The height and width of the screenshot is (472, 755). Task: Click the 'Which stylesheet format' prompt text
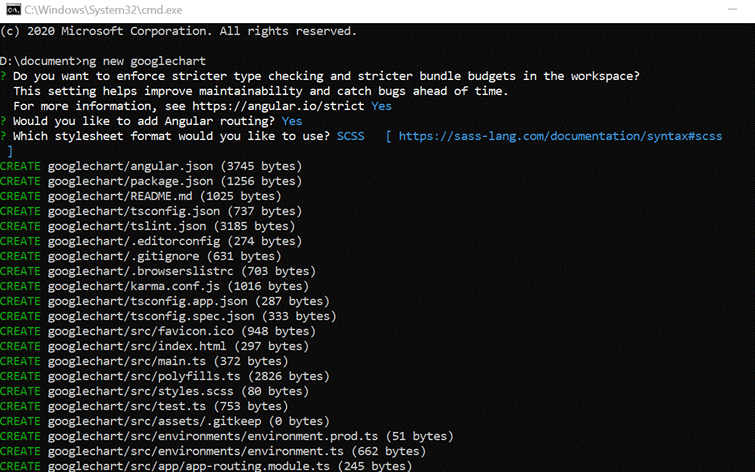(171, 136)
